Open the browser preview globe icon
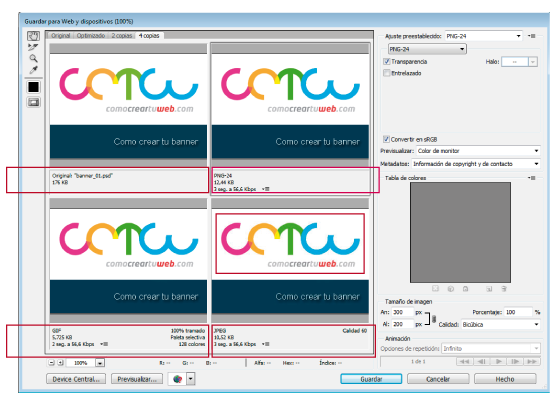 [178, 379]
